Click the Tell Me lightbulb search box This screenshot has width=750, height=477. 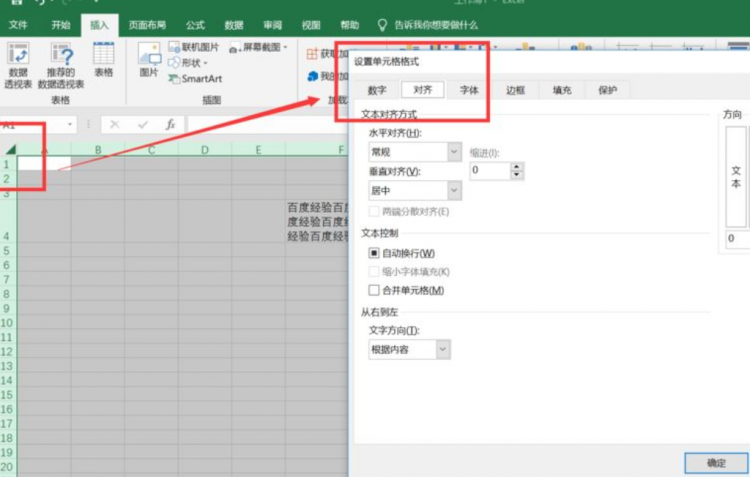(x=429, y=25)
